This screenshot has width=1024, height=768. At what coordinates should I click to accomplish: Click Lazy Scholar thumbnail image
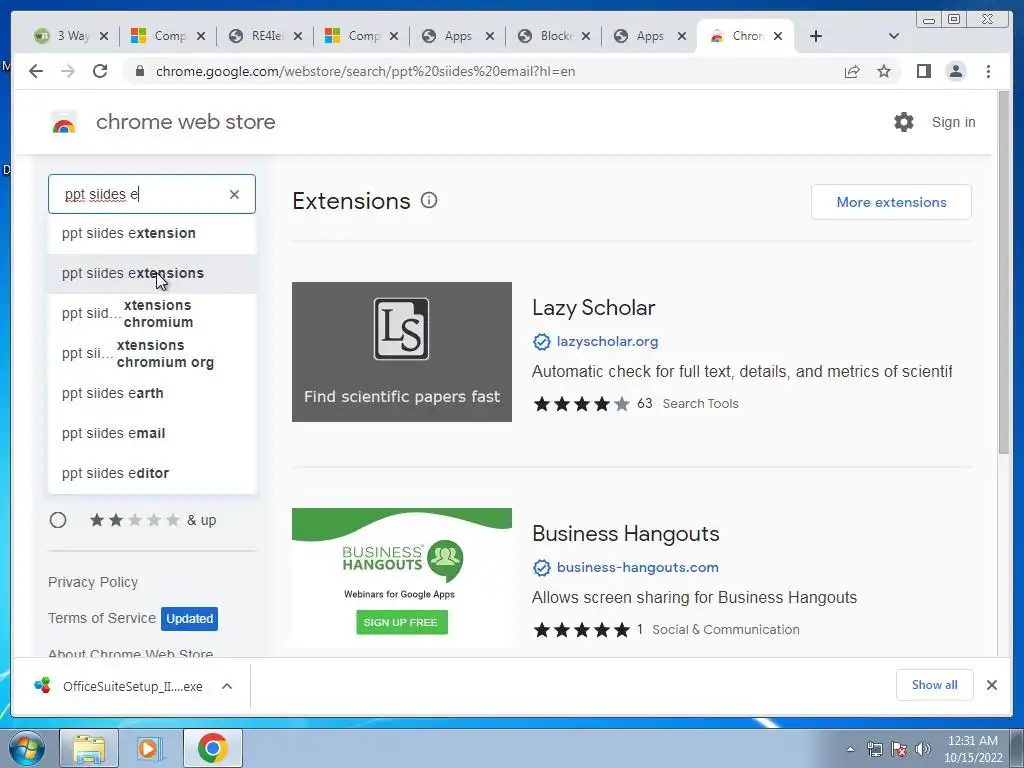point(402,352)
